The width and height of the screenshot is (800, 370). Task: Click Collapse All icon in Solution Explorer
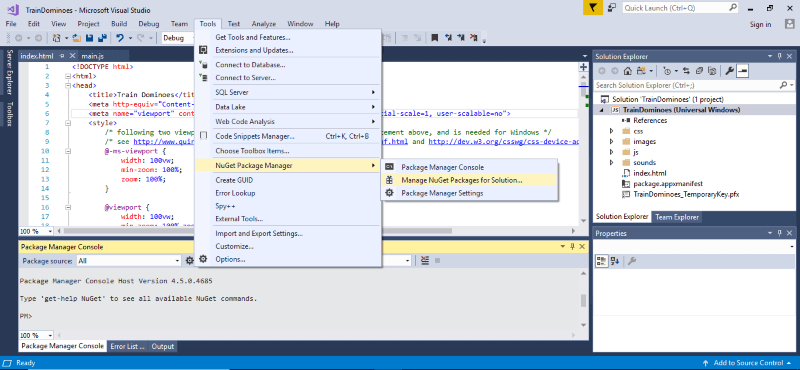point(699,71)
